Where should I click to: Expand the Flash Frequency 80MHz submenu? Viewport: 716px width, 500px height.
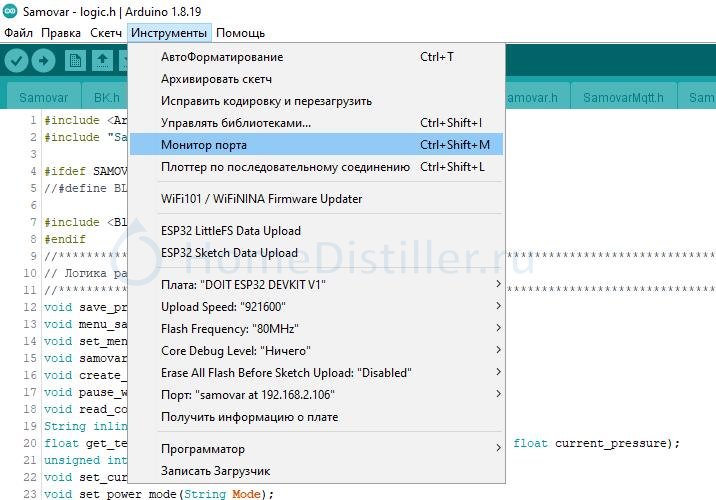(x=316, y=328)
